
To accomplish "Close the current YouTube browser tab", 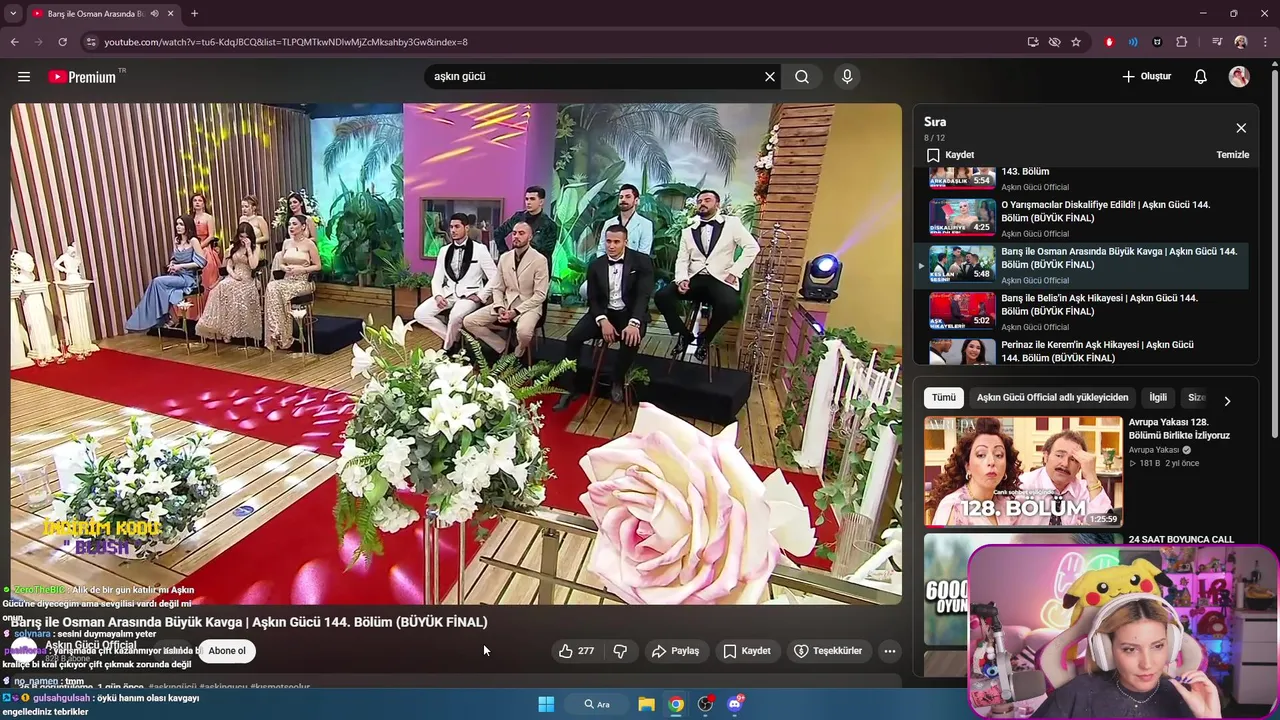I will pyautogui.click(x=171, y=14).
